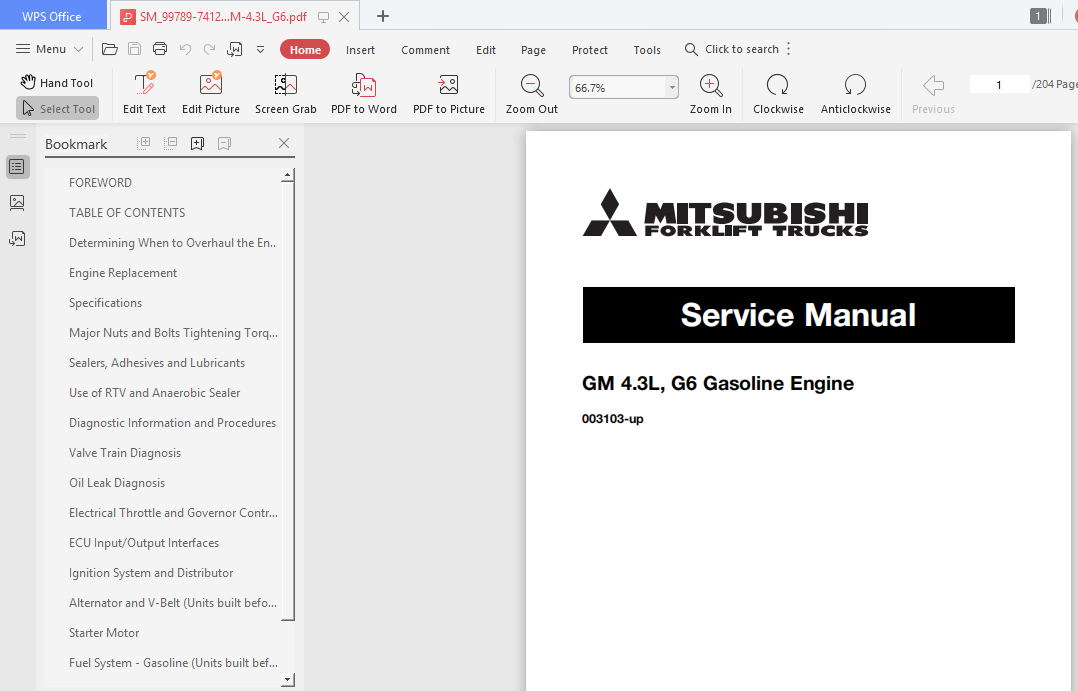Viewport: 1078px width, 691px height.
Task: Open the sidebar PDF-to-Word panel icon
Action: (x=17, y=239)
